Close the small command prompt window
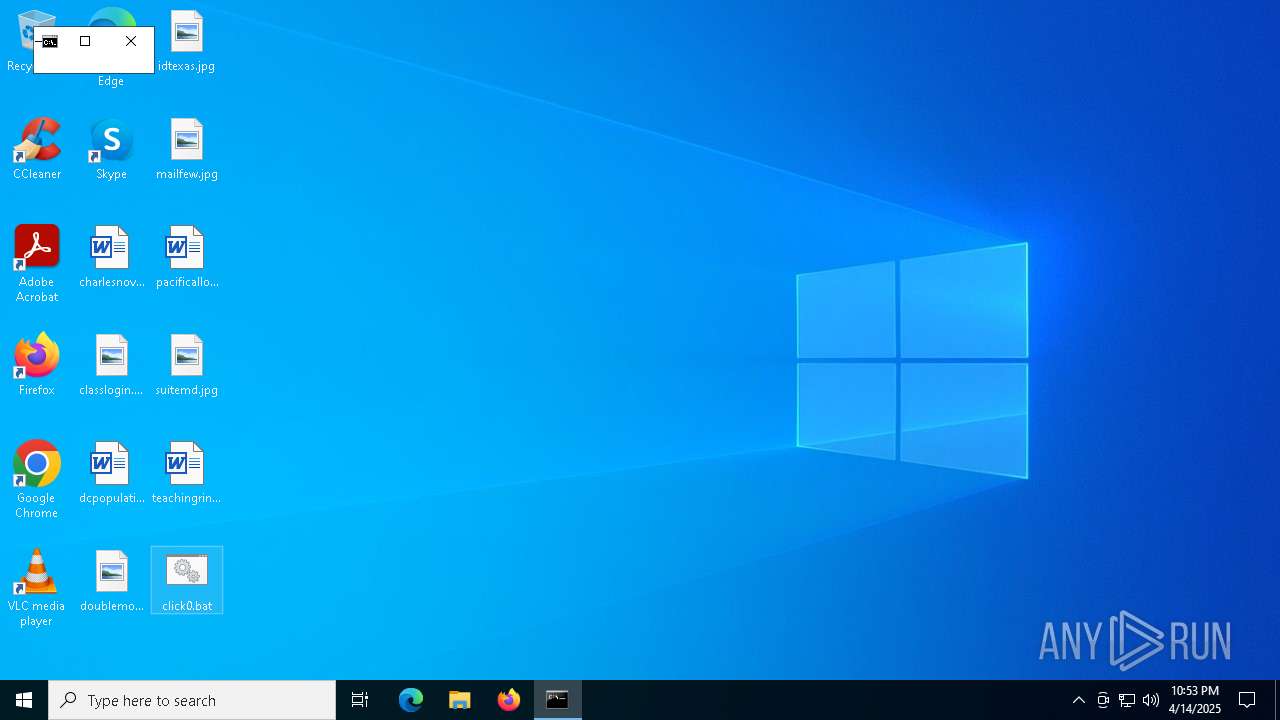The height and width of the screenshot is (720, 1280). coord(131,41)
